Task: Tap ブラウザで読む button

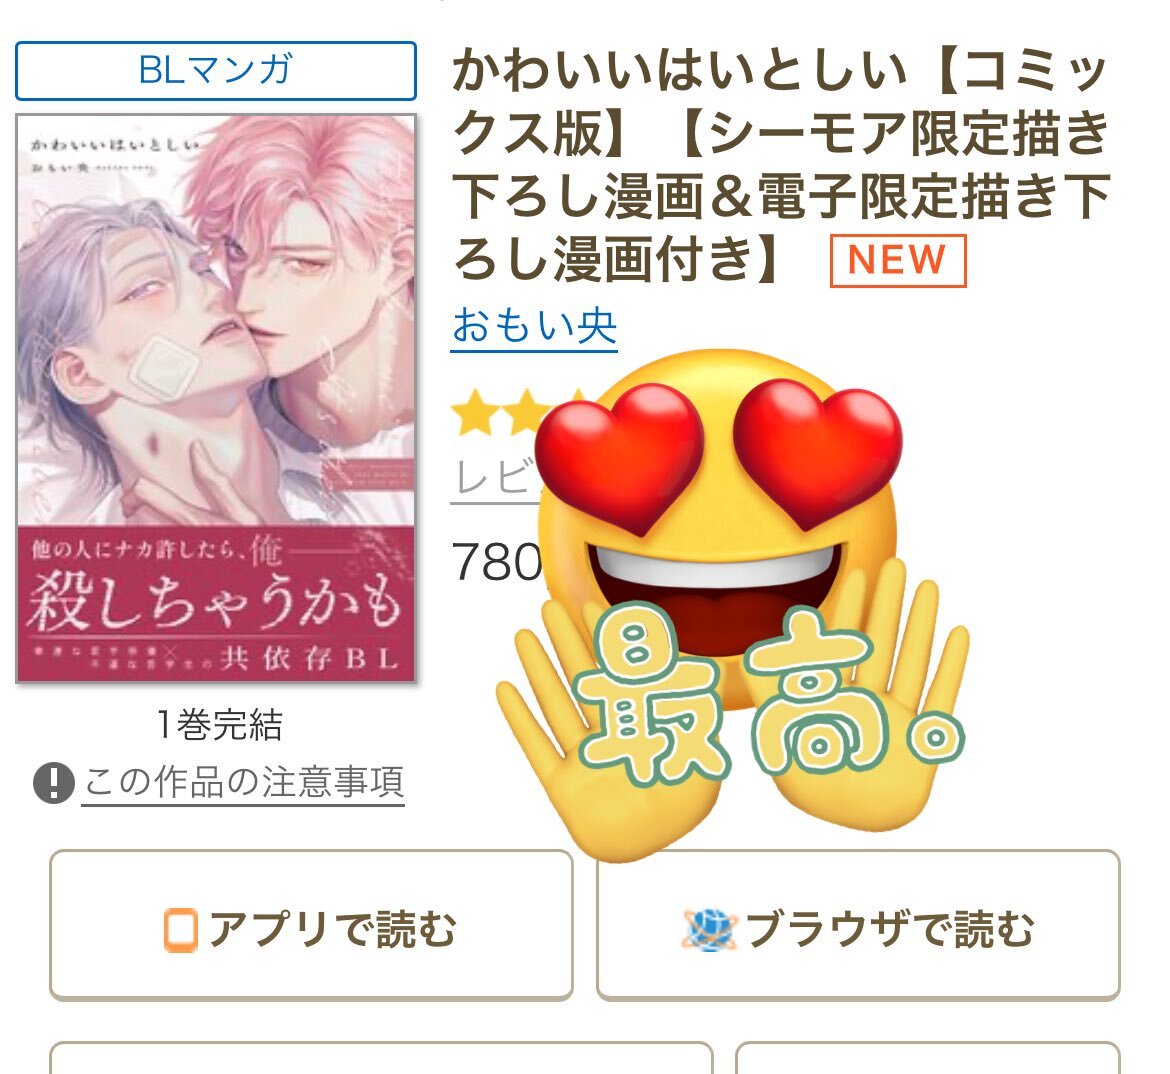Action: pyautogui.click(x=858, y=925)
